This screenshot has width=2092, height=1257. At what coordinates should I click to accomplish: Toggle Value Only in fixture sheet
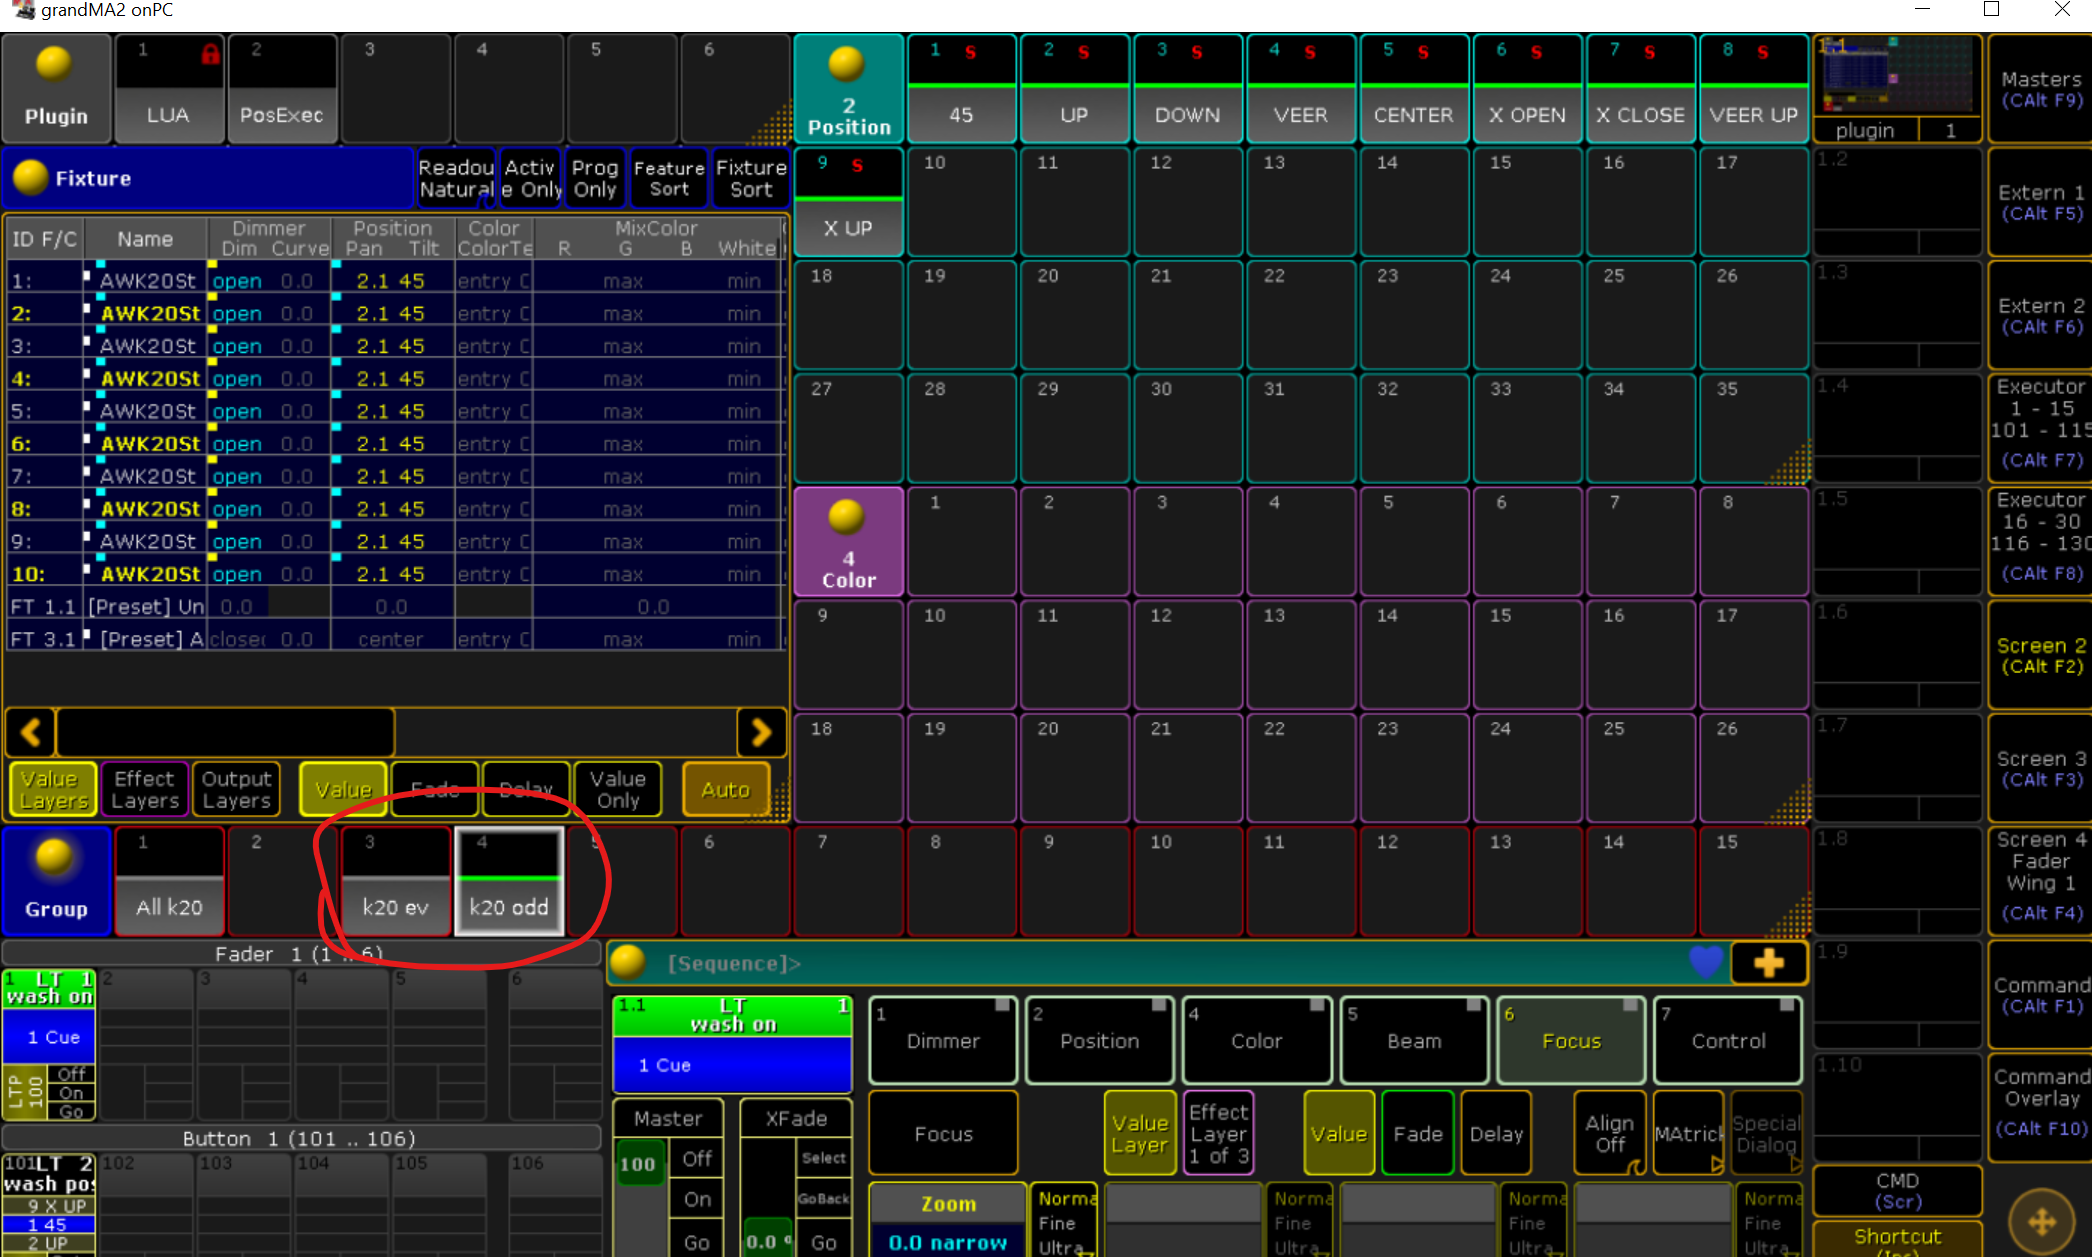tap(618, 790)
